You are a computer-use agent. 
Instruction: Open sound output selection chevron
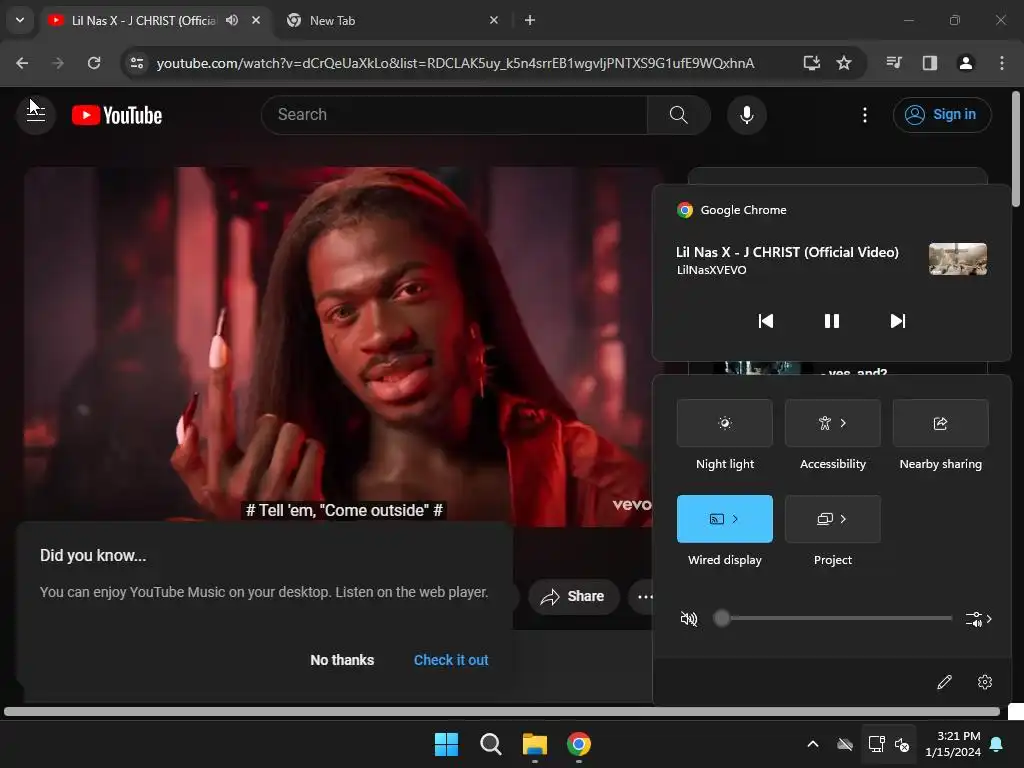pos(978,618)
